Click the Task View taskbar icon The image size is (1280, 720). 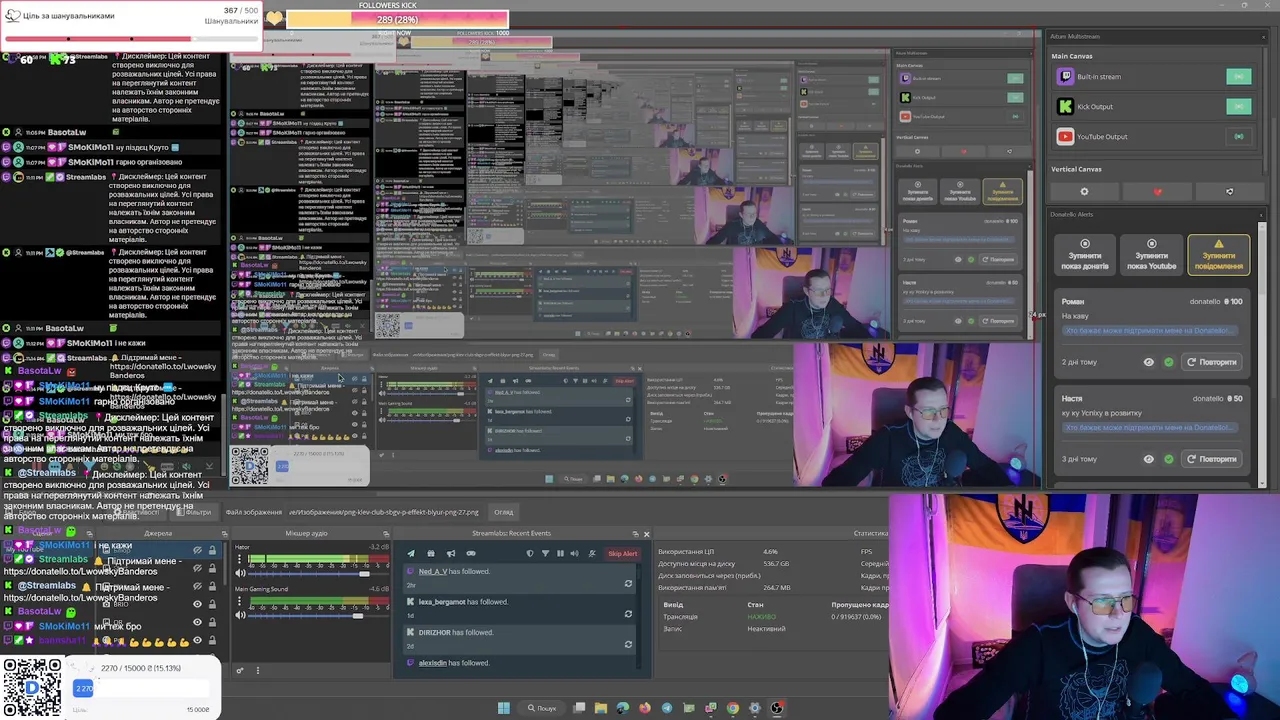pos(579,708)
